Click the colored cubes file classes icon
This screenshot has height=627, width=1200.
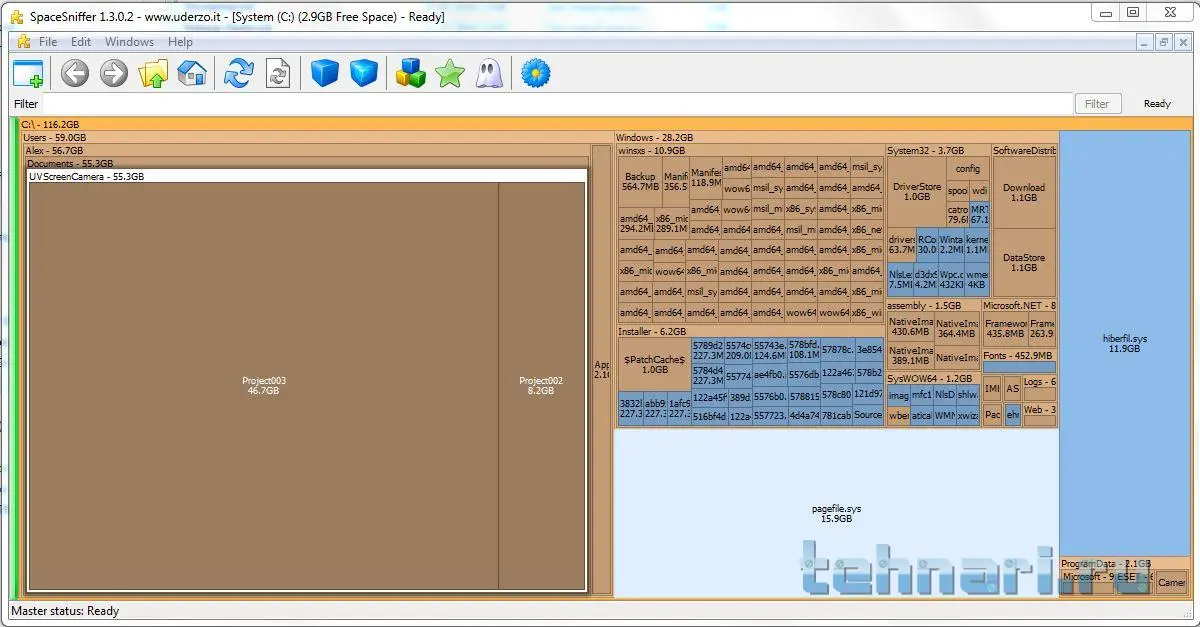(x=411, y=73)
